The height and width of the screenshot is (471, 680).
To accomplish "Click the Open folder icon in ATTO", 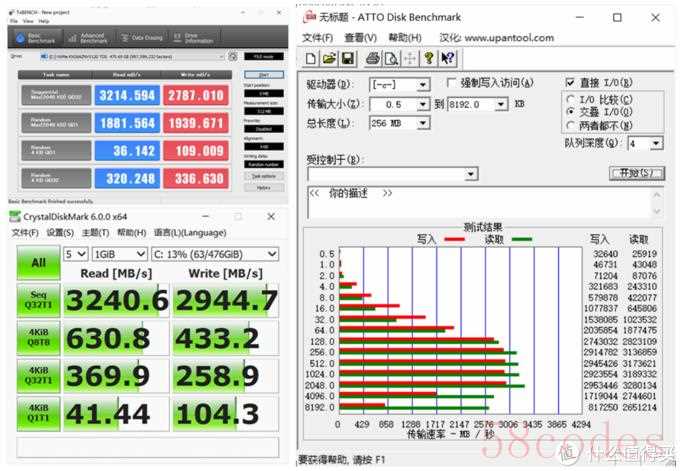I will [x=328, y=58].
